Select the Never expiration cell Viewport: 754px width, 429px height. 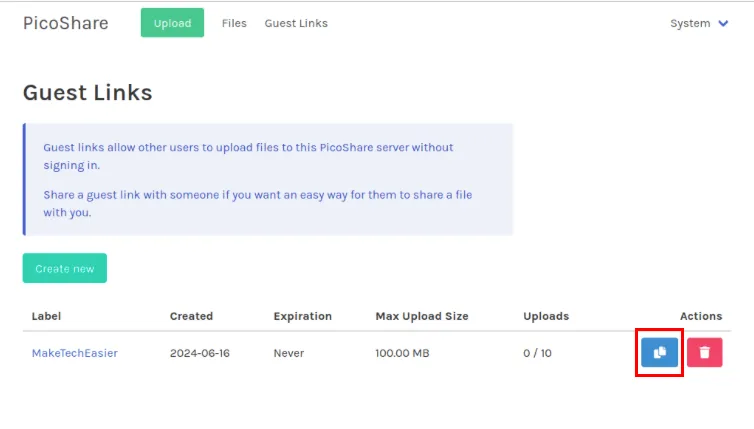pyautogui.click(x=289, y=353)
